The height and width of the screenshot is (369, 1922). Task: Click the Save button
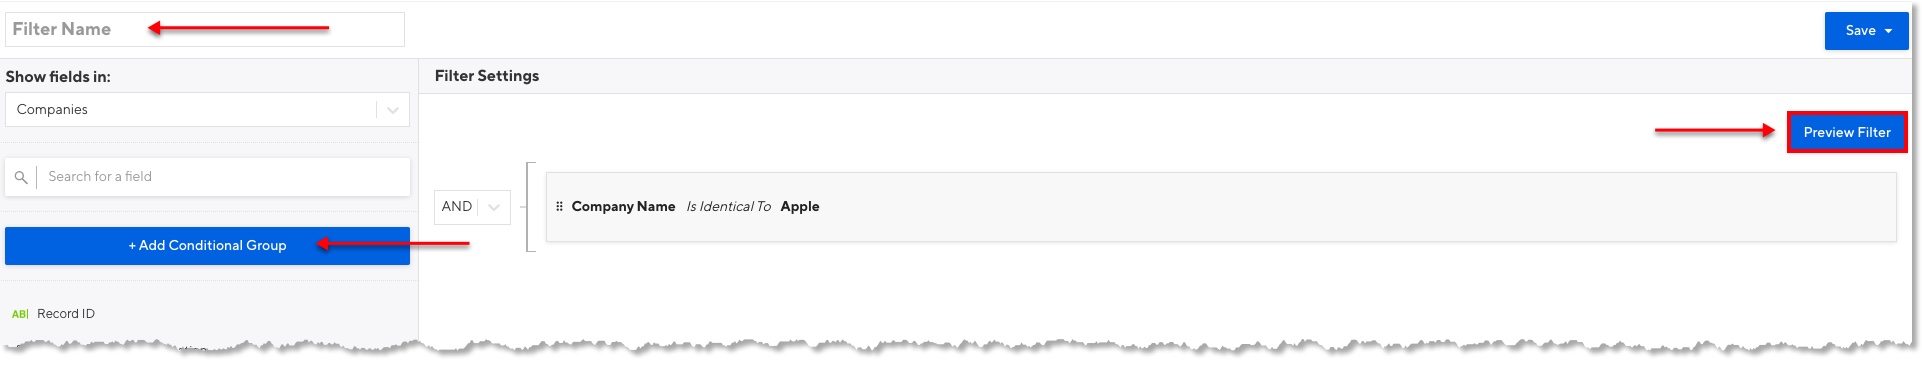point(1866,31)
